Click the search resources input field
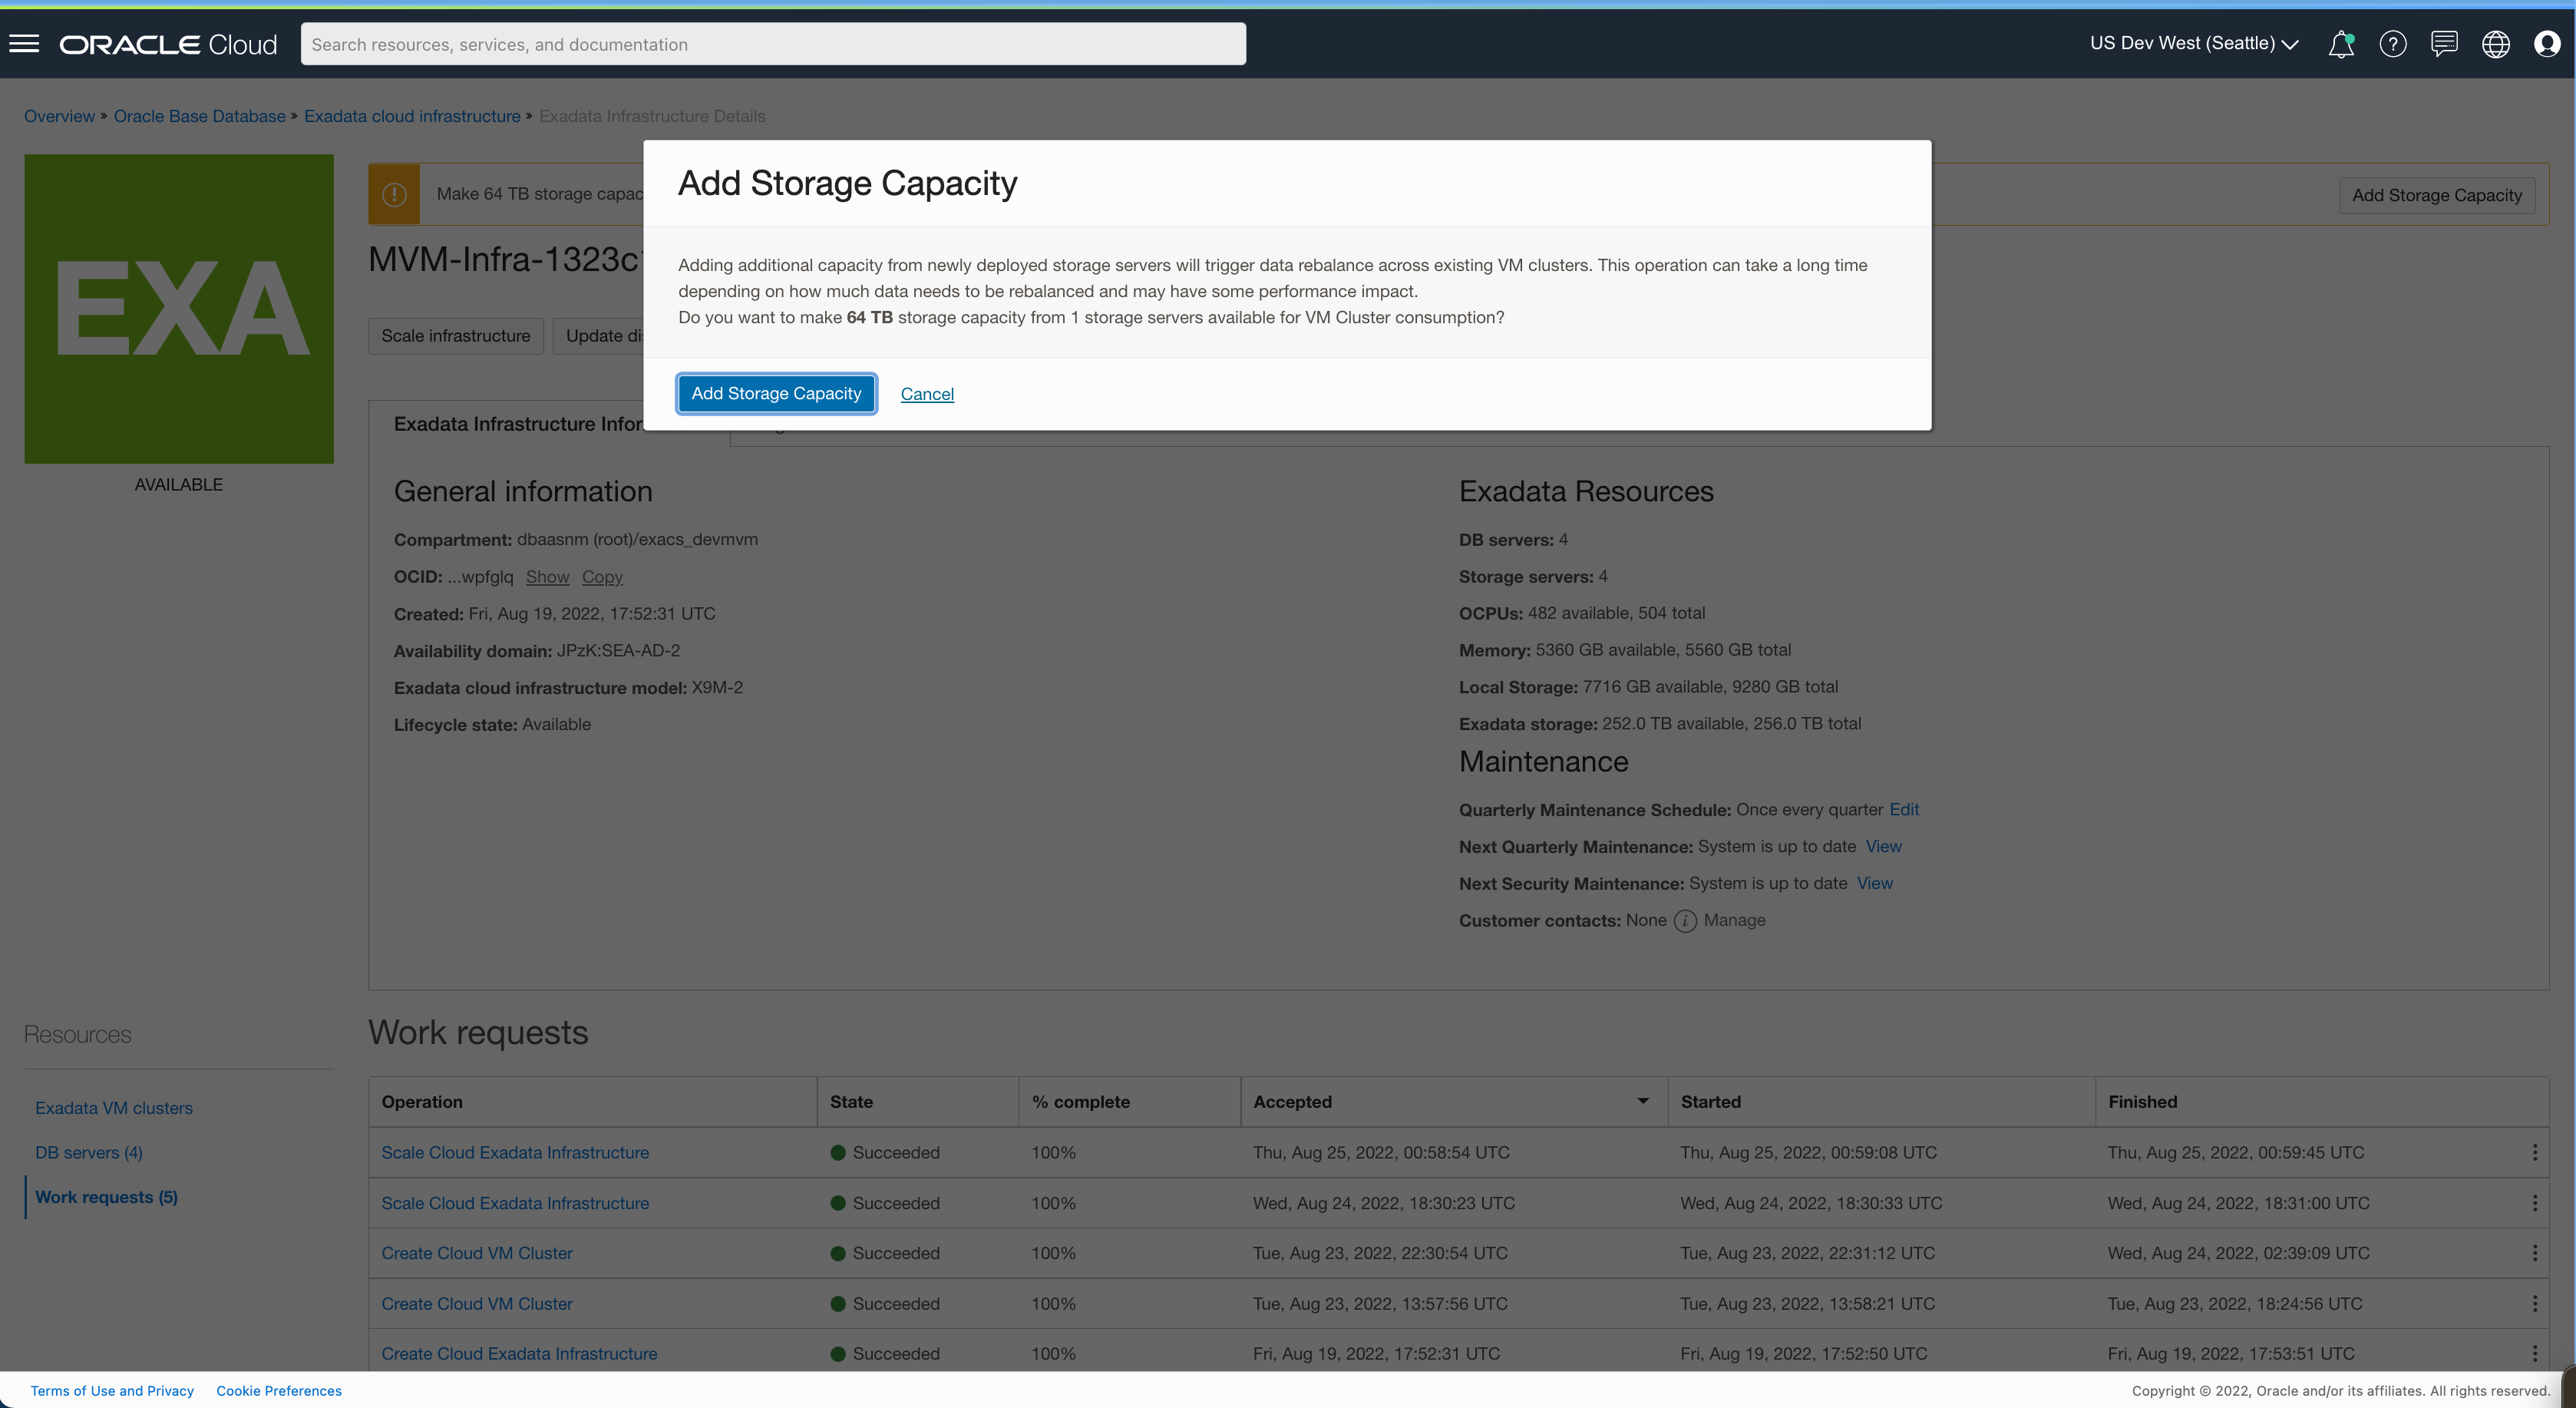Screen dimensions: 2576x1408 [x=772, y=44]
